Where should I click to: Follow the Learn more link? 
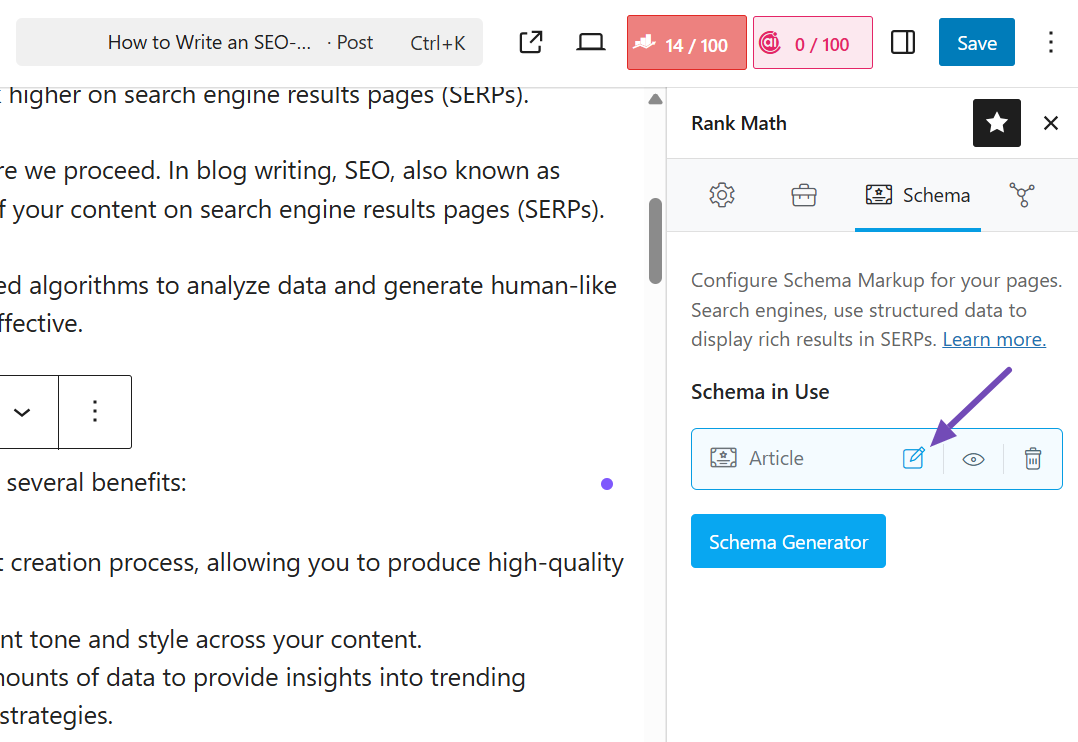coord(994,339)
